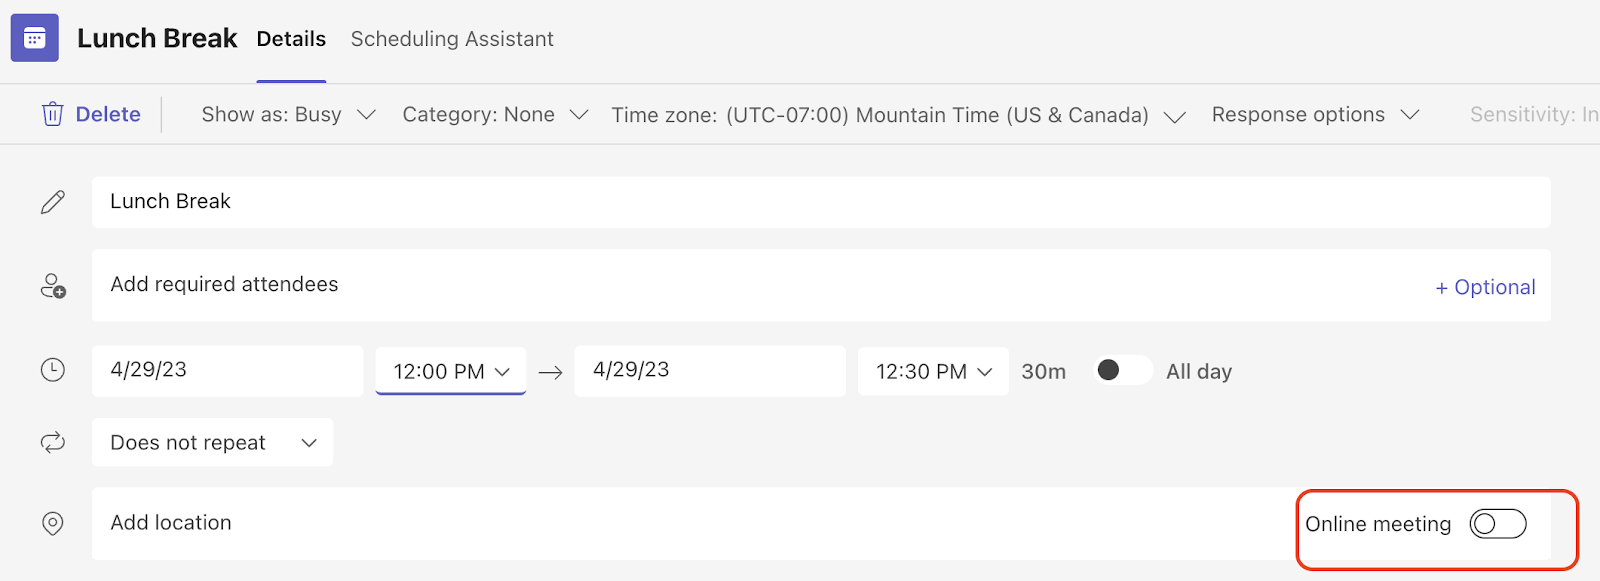The height and width of the screenshot is (581, 1600).
Task: Enable the Online meeting toggle
Action: (1497, 524)
